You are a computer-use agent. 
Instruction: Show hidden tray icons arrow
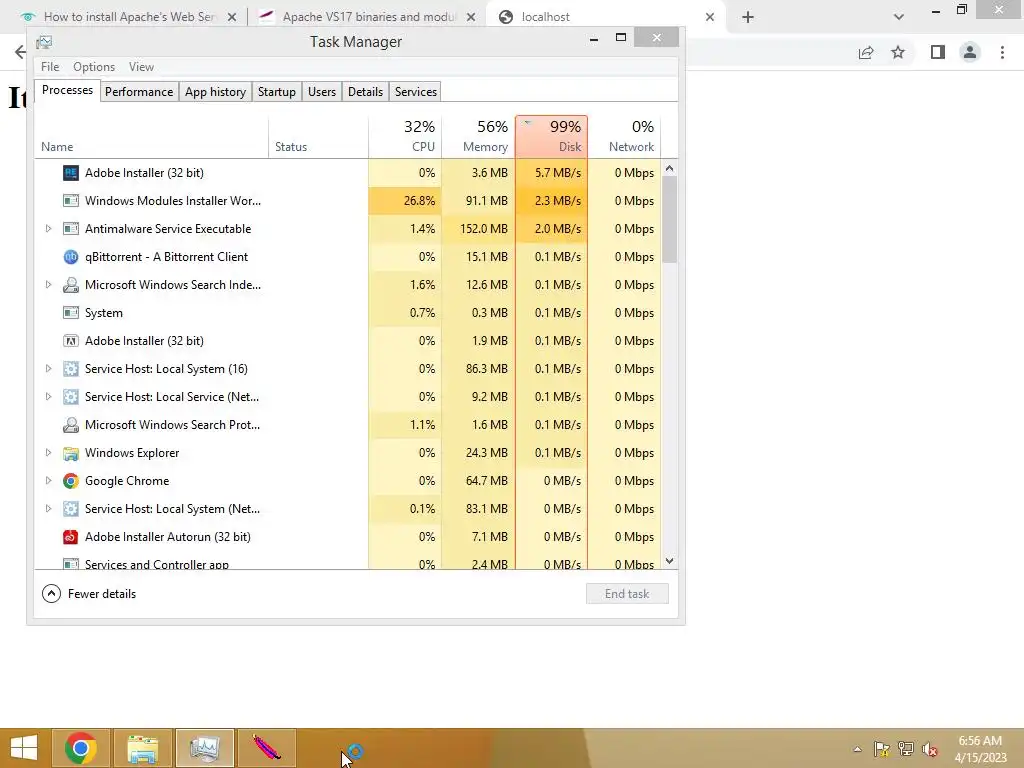pos(857,749)
